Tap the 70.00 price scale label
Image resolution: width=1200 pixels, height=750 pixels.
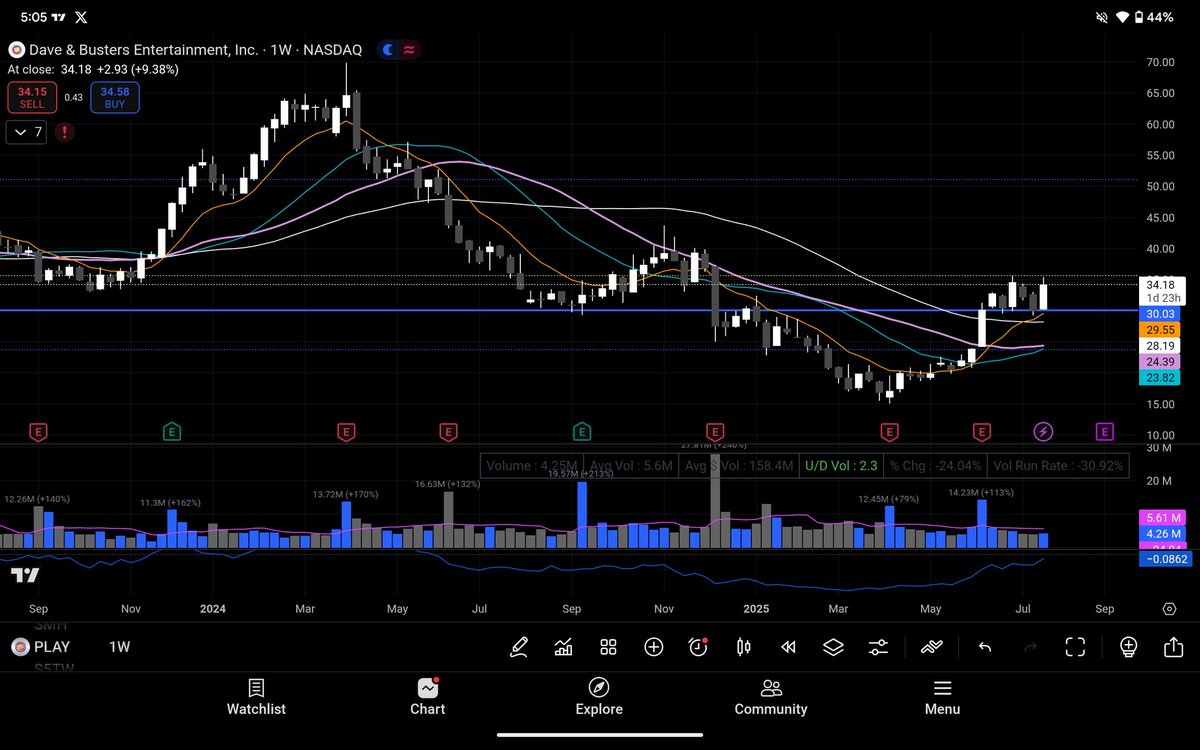point(1160,62)
